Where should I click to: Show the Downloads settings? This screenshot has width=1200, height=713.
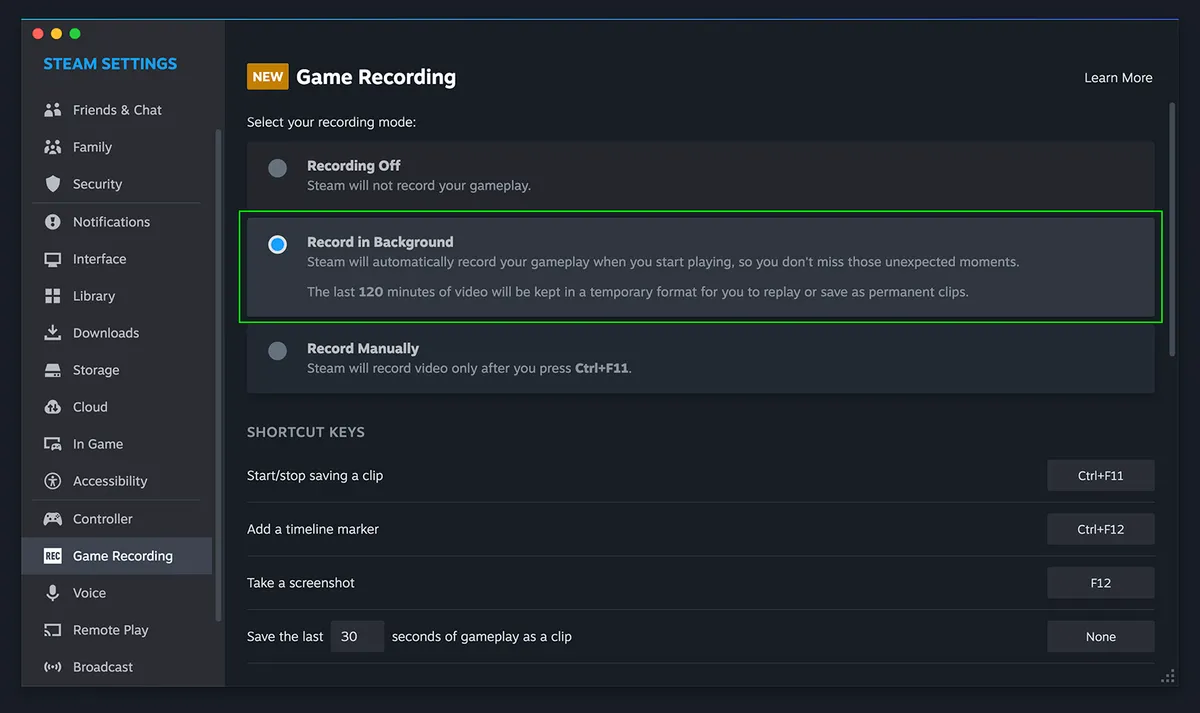click(116, 333)
